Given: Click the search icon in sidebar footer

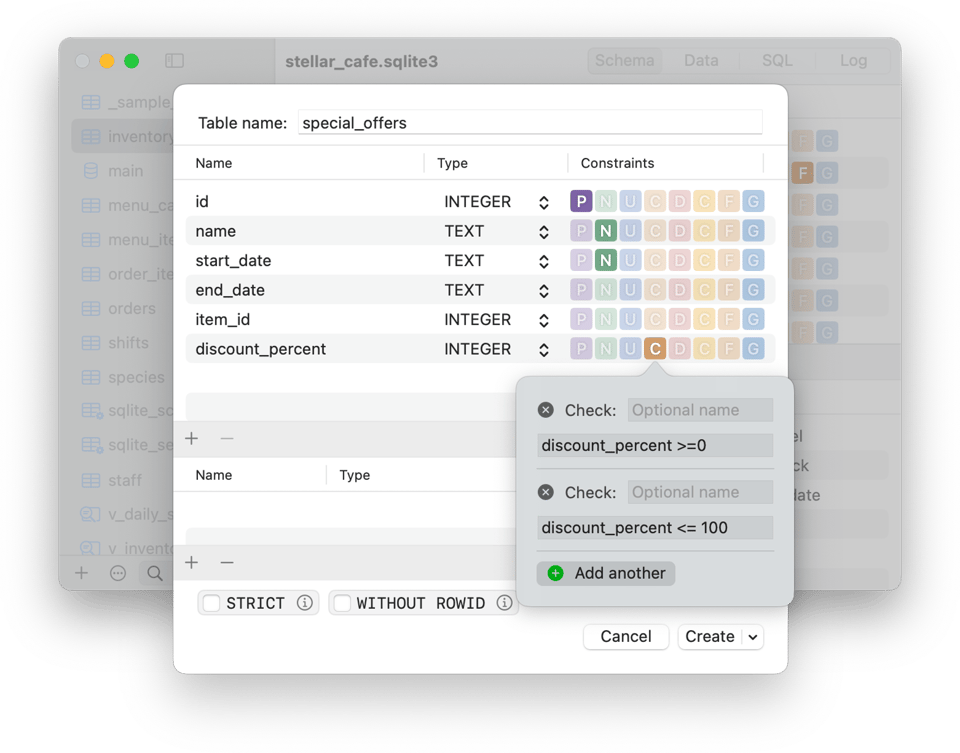Looking at the screenshot, I should tap(155, 574).
